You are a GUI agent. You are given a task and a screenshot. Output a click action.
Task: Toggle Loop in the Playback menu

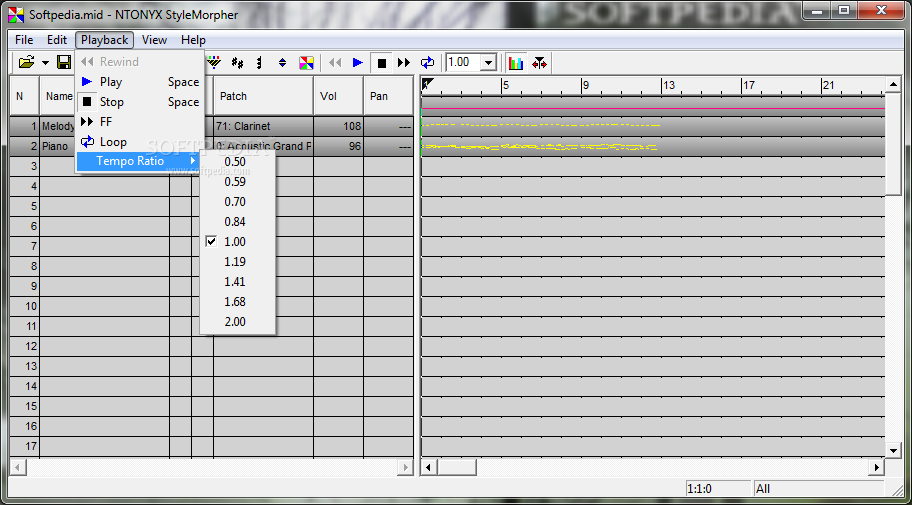click(140, 141)
